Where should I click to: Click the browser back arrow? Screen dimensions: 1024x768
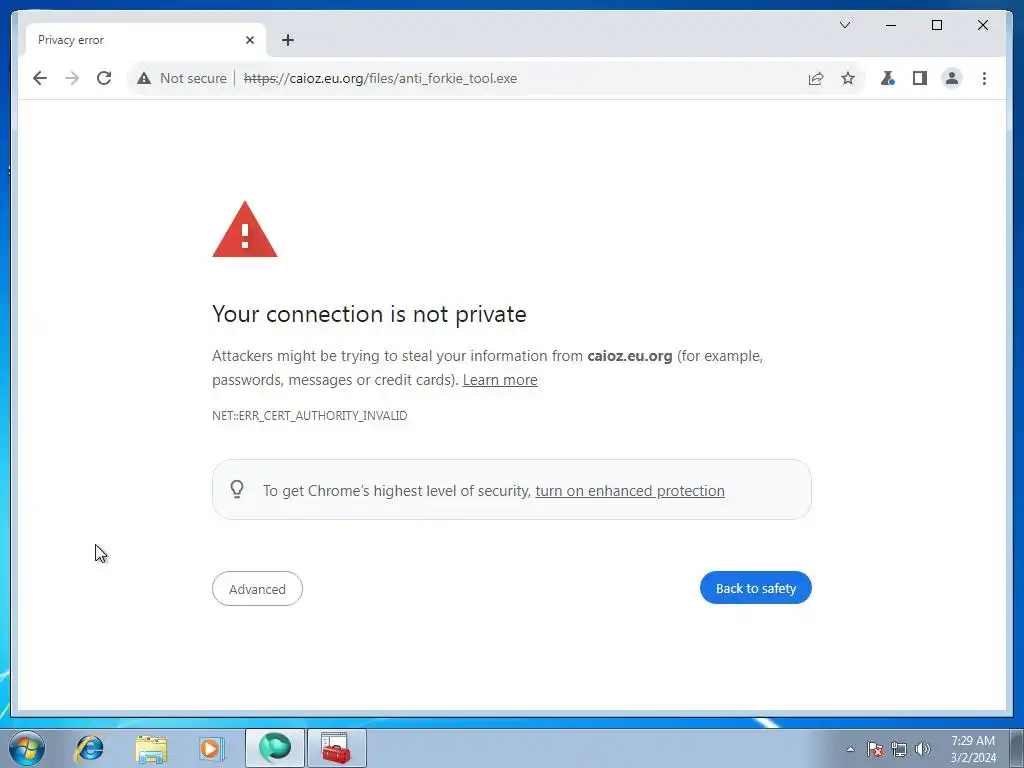tap(40, 78)
